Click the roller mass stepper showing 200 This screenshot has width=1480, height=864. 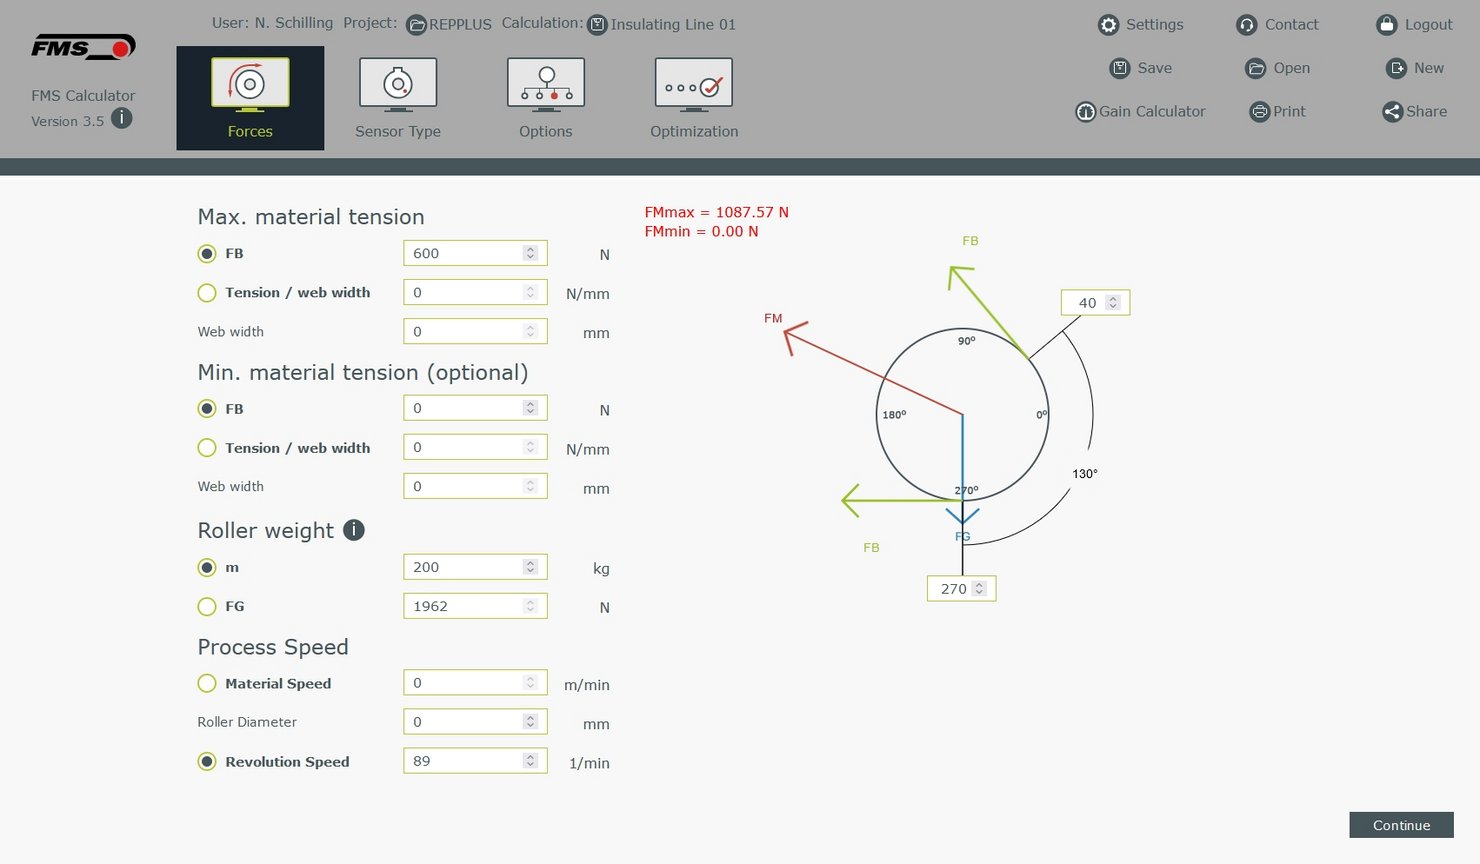click(531, 567)
